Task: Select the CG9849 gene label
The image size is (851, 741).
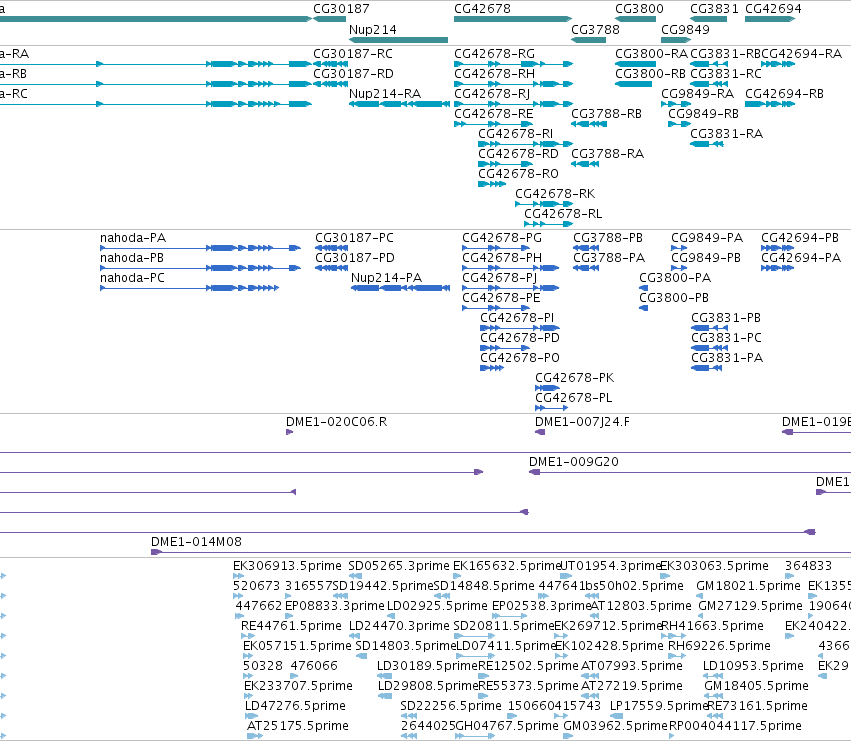Action: click(685, 29)
